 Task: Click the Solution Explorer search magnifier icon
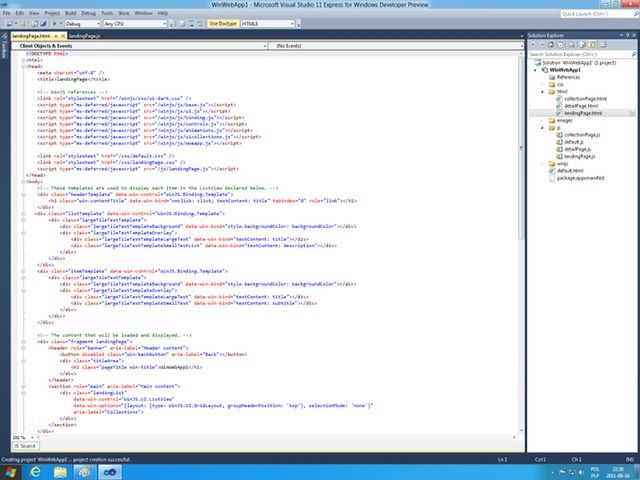point(634,54)
